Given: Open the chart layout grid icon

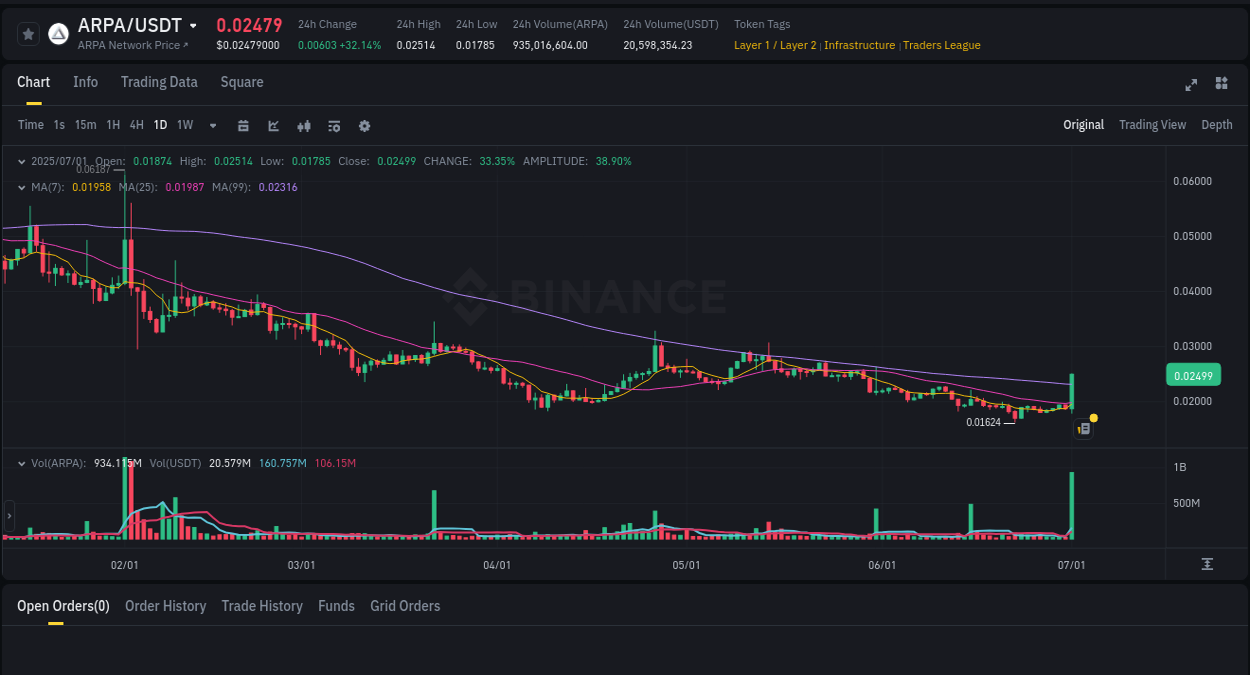Looking at the screenshot, I should (1221, 85).
